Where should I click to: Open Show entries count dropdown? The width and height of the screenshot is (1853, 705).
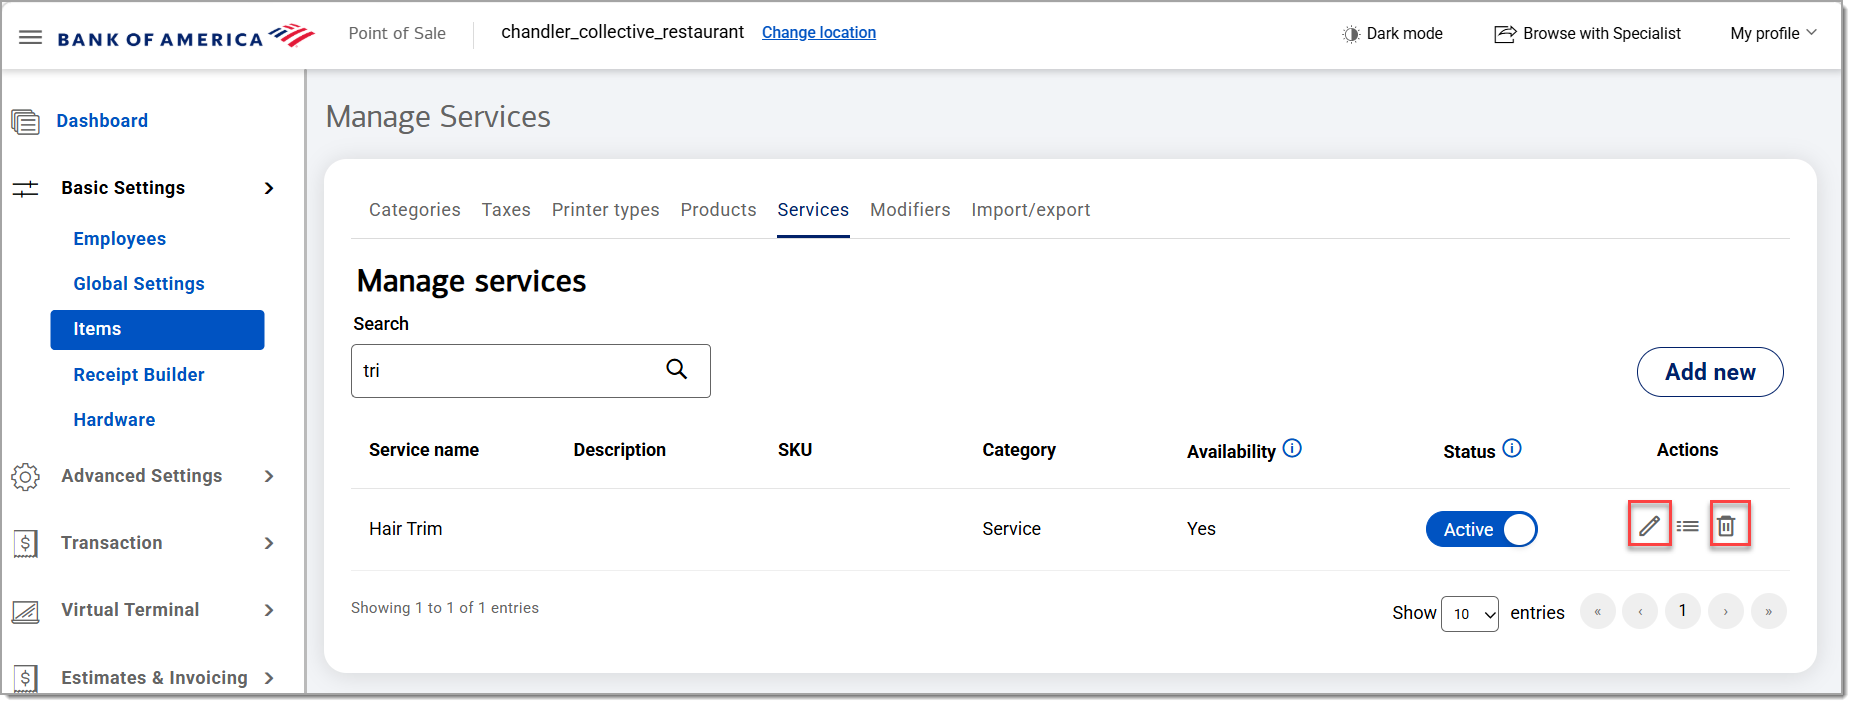pos(1469,614)
